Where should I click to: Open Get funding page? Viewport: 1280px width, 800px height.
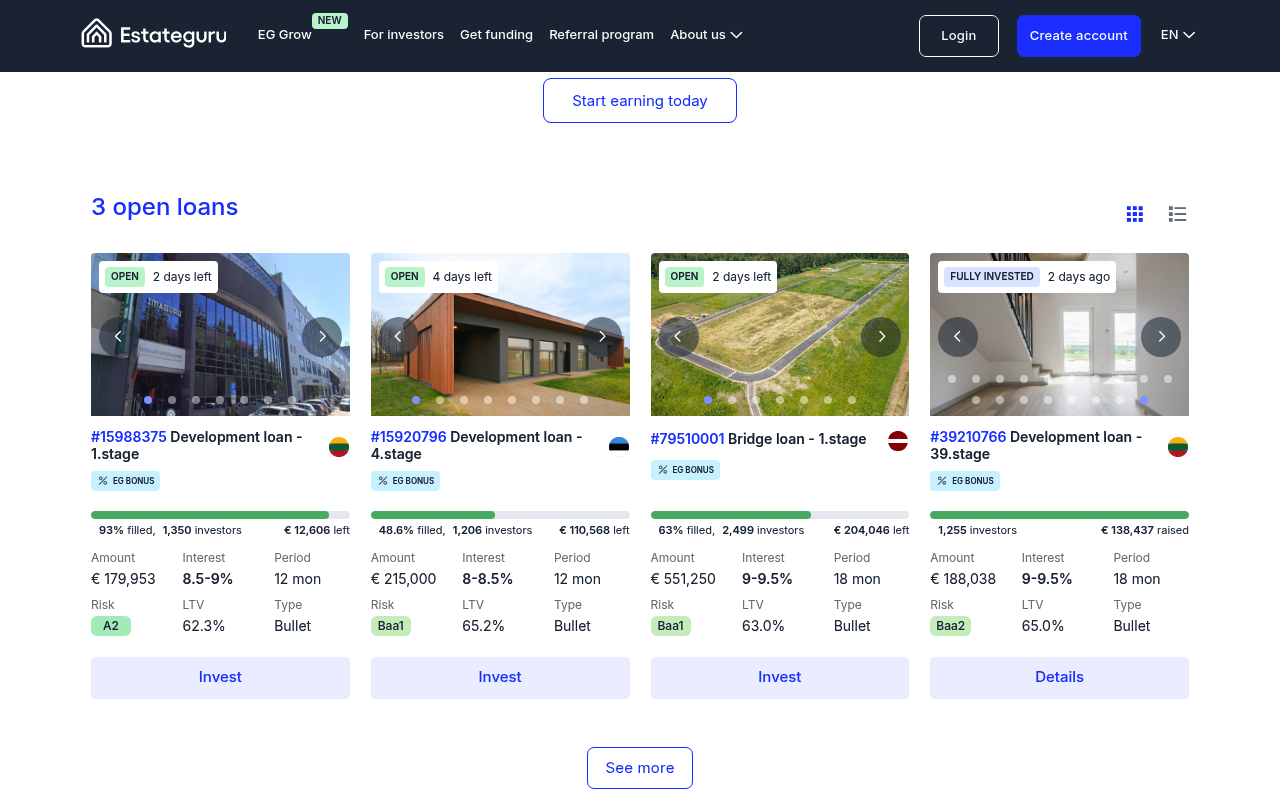pyautogui.click(x=496, y=35)
